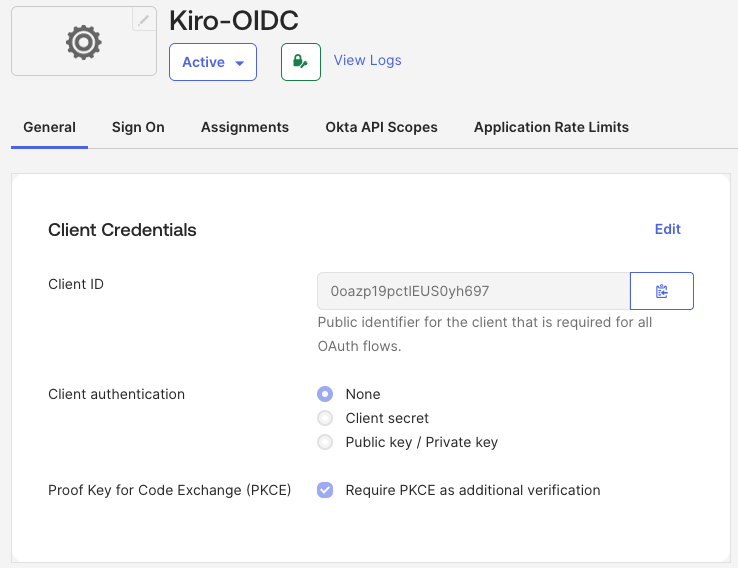Open the Active status dropdown
The image size is (738, 568).
coord(213,62)
